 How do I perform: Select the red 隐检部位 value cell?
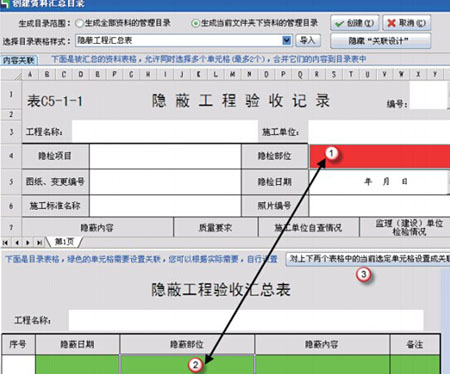click(380, 156)
